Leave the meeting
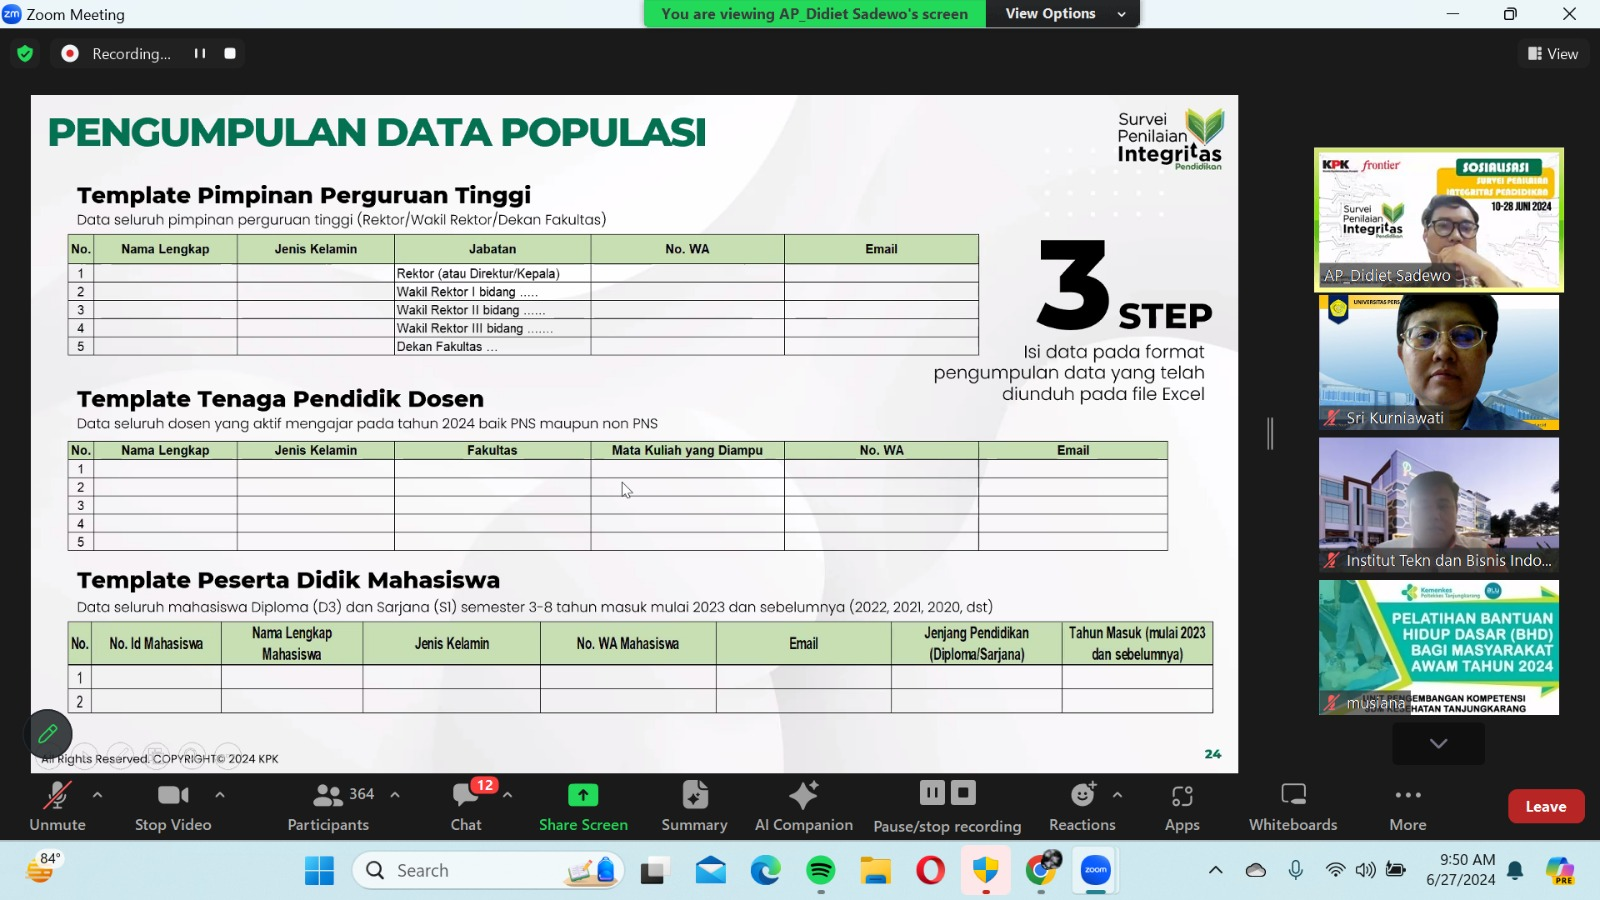 1546,806
